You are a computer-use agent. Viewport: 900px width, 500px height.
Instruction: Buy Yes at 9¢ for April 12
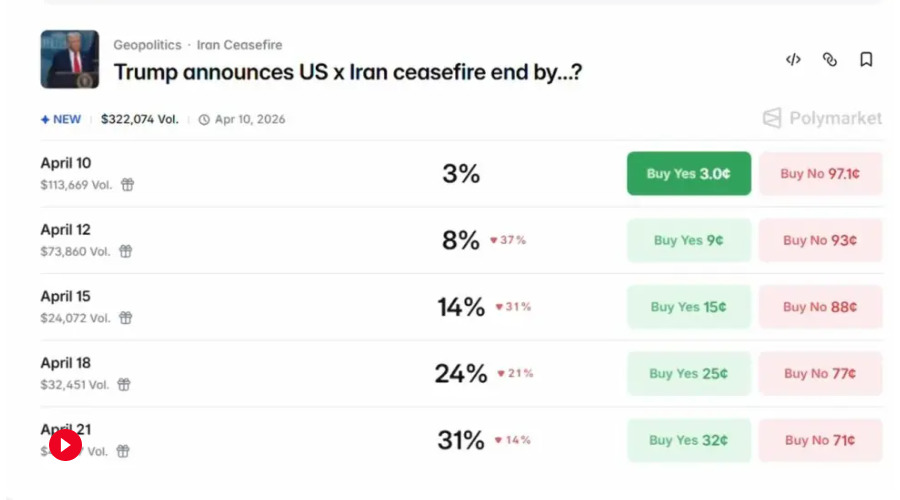[689, 240]
